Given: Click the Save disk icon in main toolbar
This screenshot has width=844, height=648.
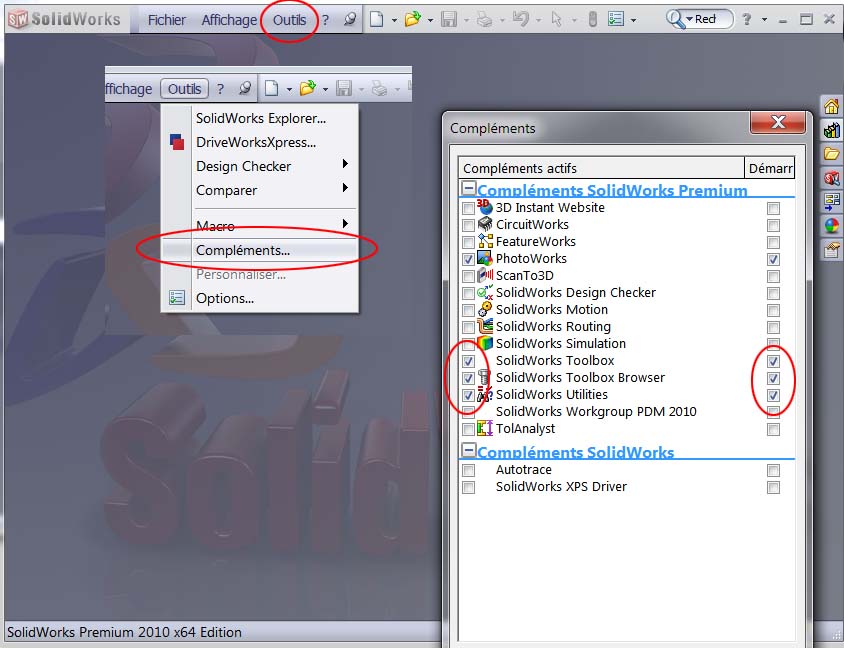Looking at the screenshot, I should pyautogui.click(x=448, y=20).
